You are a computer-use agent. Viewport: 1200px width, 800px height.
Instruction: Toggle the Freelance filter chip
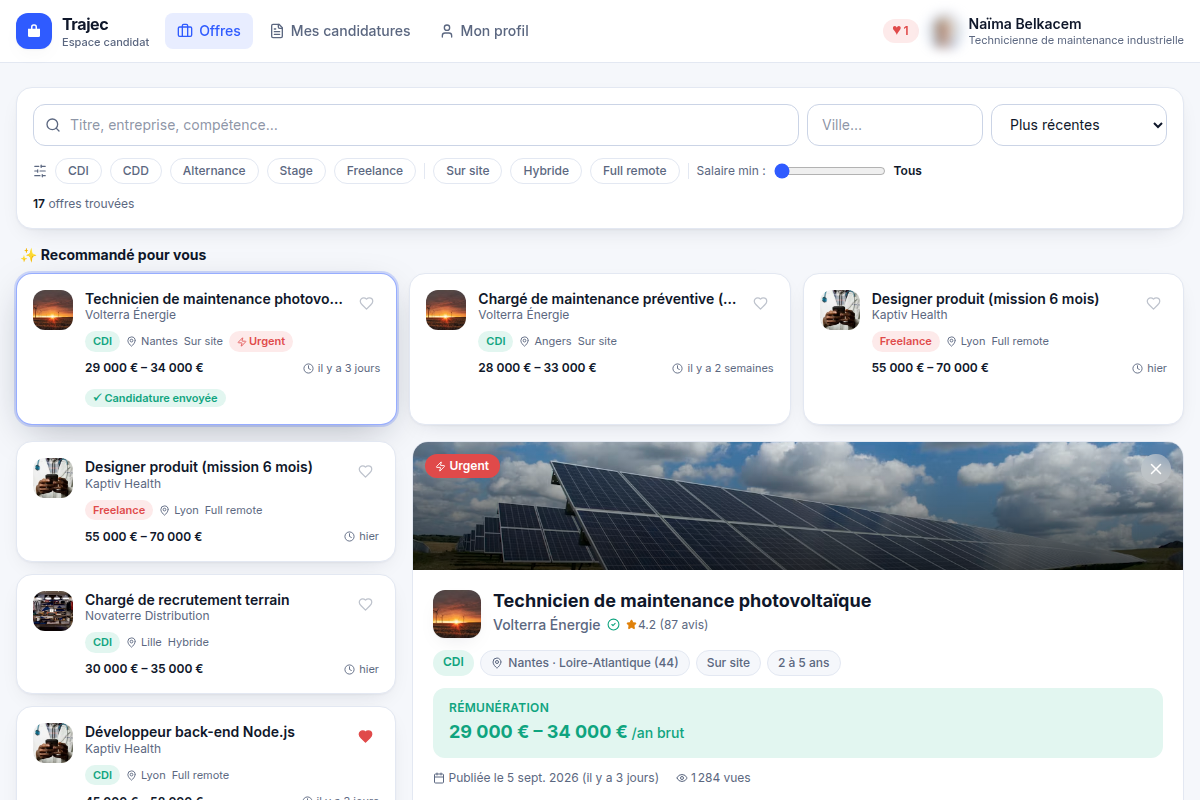pyautogui.click(x=375, y=171)
